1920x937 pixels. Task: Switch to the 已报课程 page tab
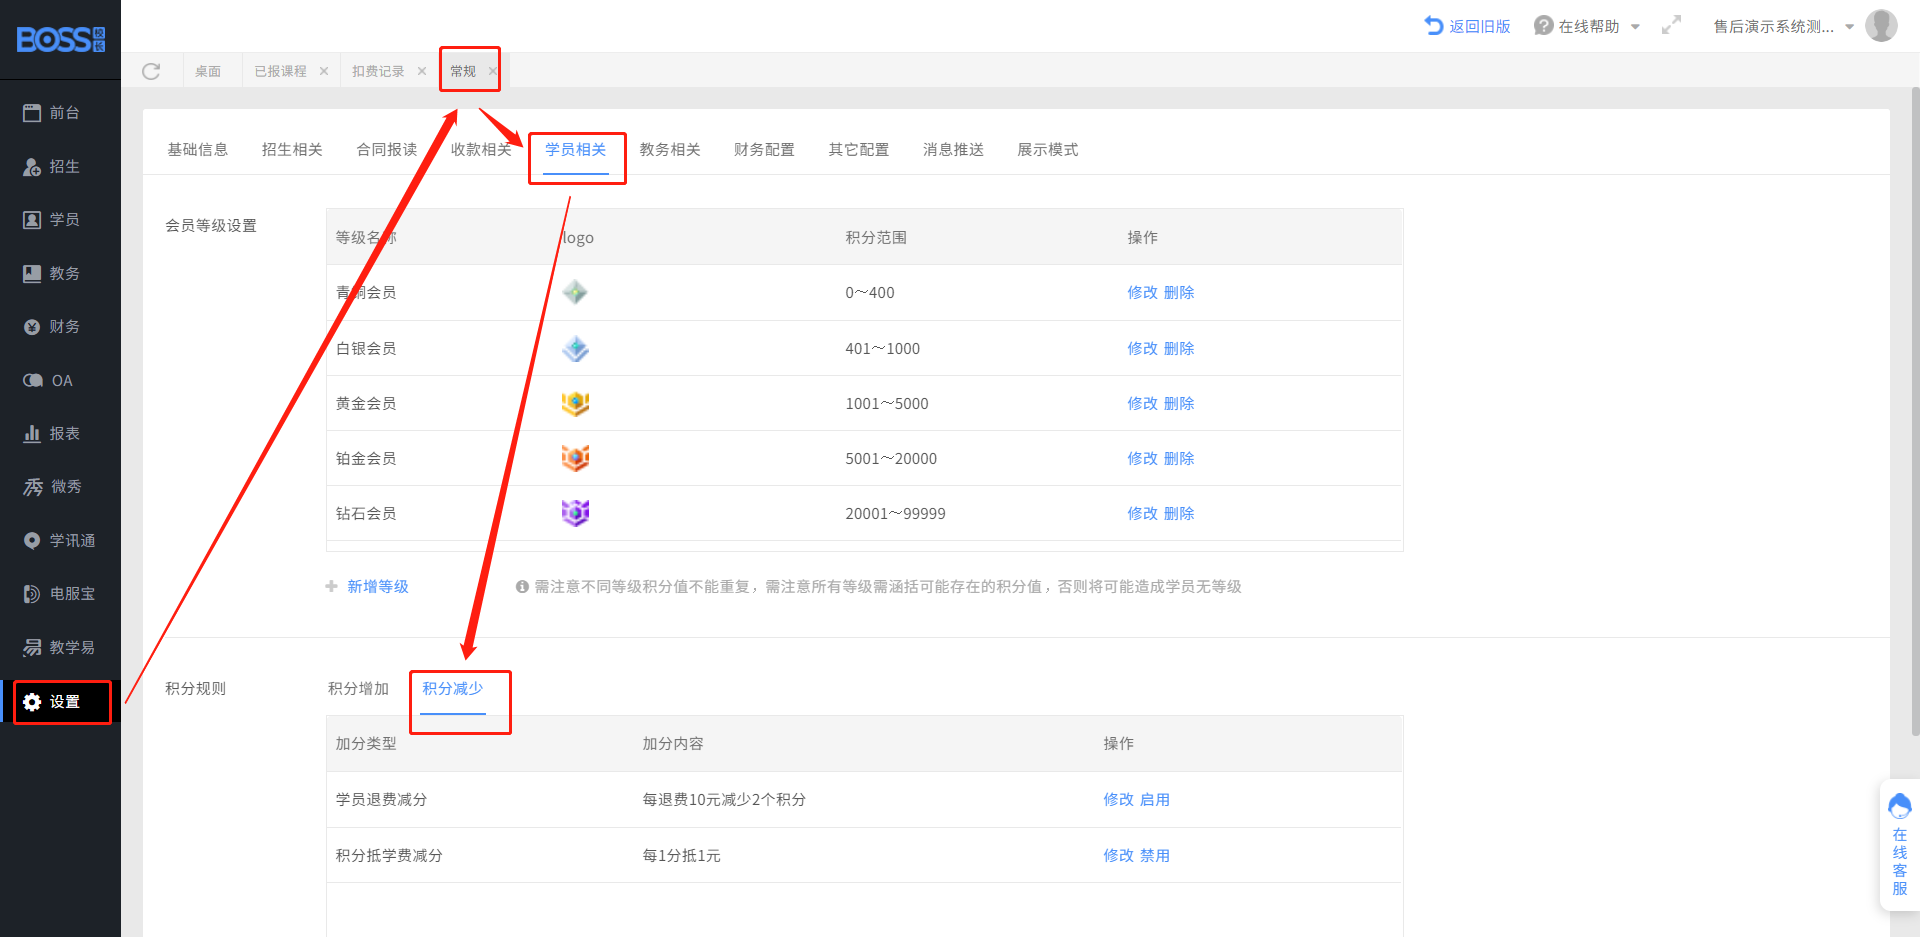(280, 71)
